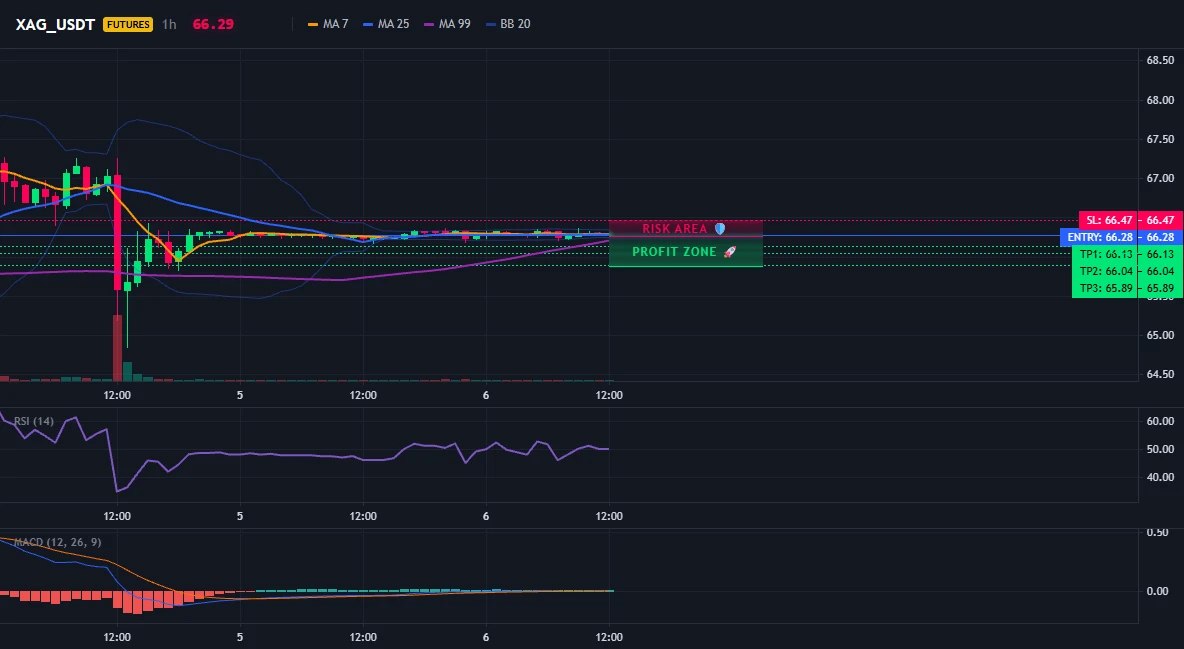Click the red 66.29 current price
This screenshot has height=649, width=1184.
tap(213, 24)
